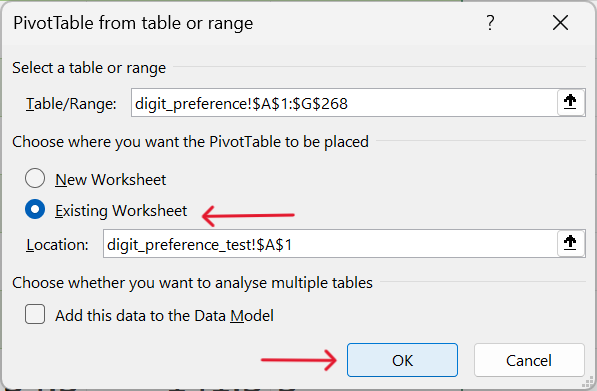Confirm the PivotTable with OK
Screen dimensions: 597x391
click(402, 360)
